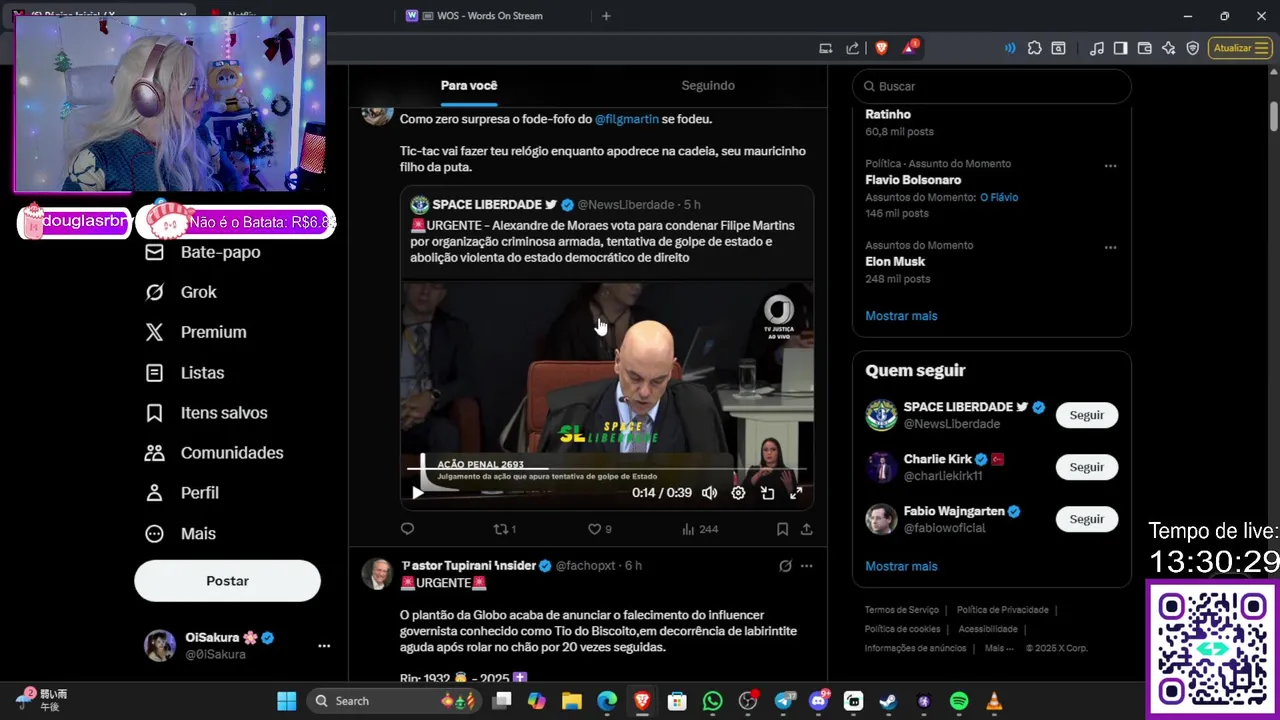The image size is (1280, 720).
Task: Open more options for Flavio Bolsonaro trend
Action: [x=1110, y=166]
